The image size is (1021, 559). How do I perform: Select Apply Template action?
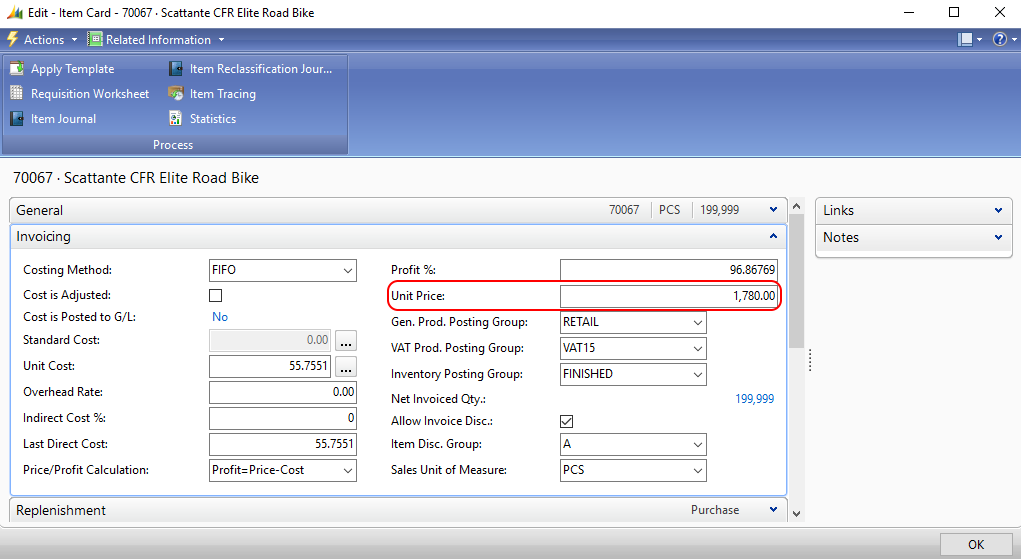point(72,68)
